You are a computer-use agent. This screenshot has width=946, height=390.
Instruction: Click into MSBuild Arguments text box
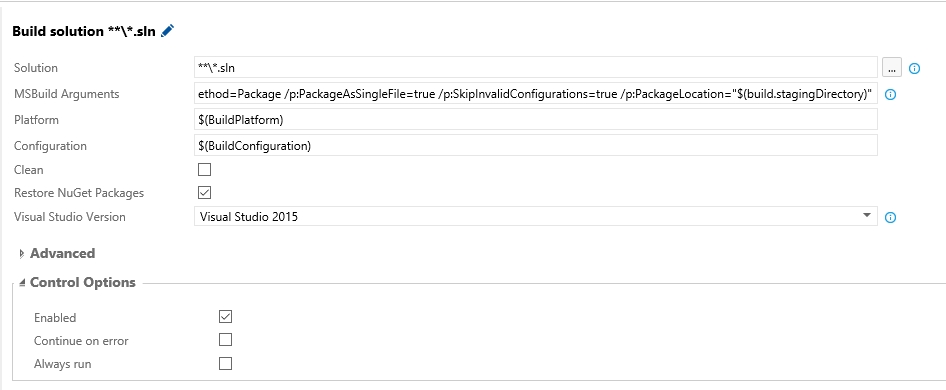(536, 94)
